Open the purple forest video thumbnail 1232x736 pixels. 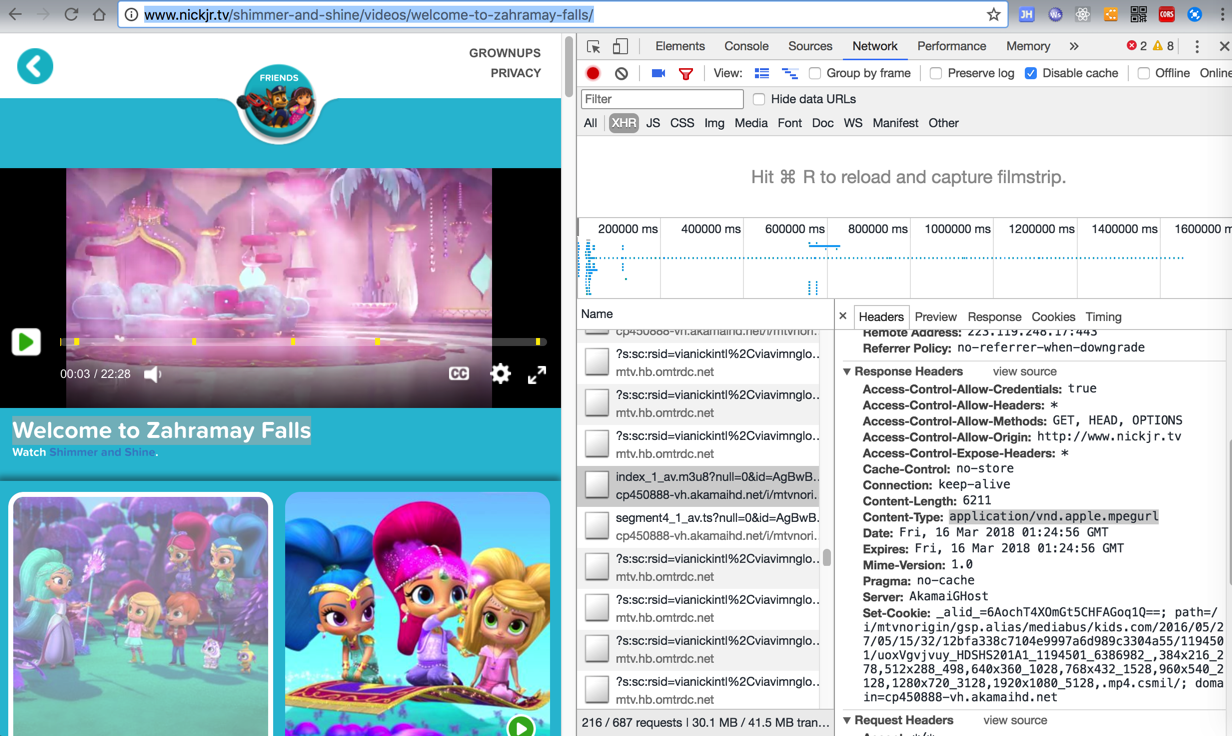[141, 614]
